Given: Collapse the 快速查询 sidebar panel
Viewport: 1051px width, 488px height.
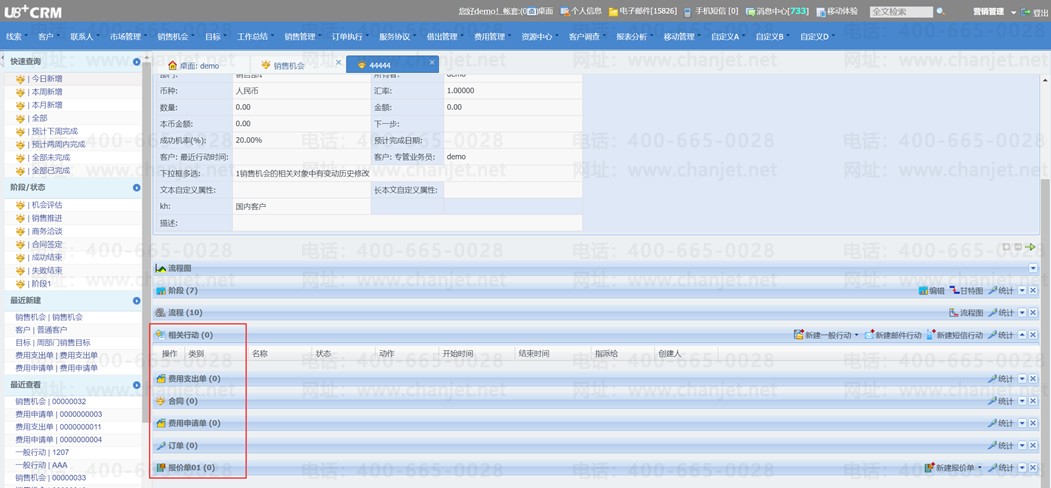Looking at the screenshot, I should (x=137, y=62).
